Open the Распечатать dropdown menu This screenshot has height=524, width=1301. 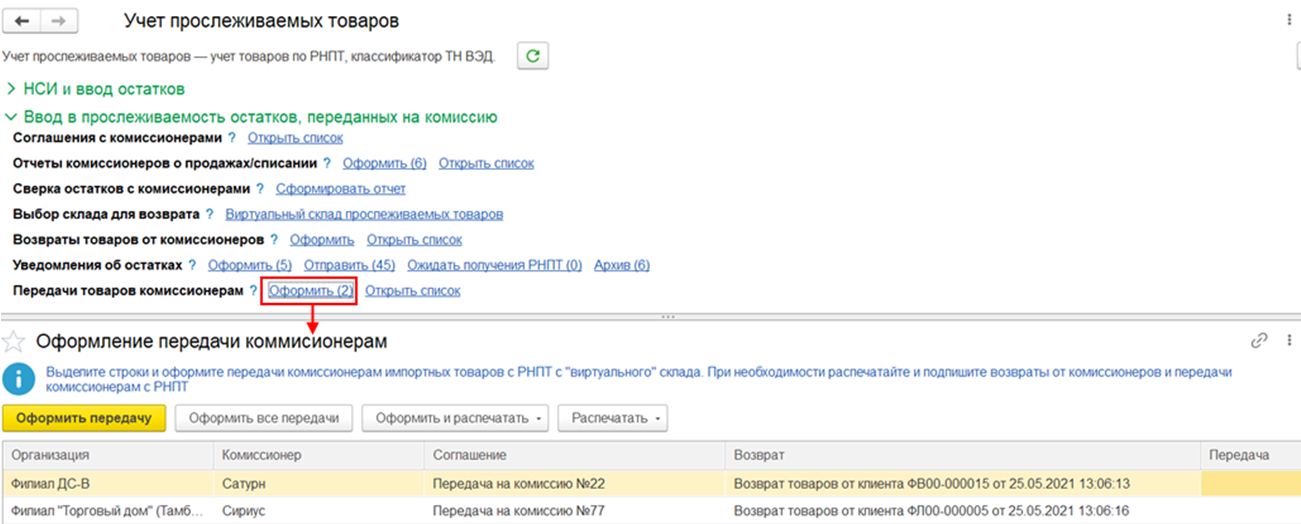coord(612,418)
